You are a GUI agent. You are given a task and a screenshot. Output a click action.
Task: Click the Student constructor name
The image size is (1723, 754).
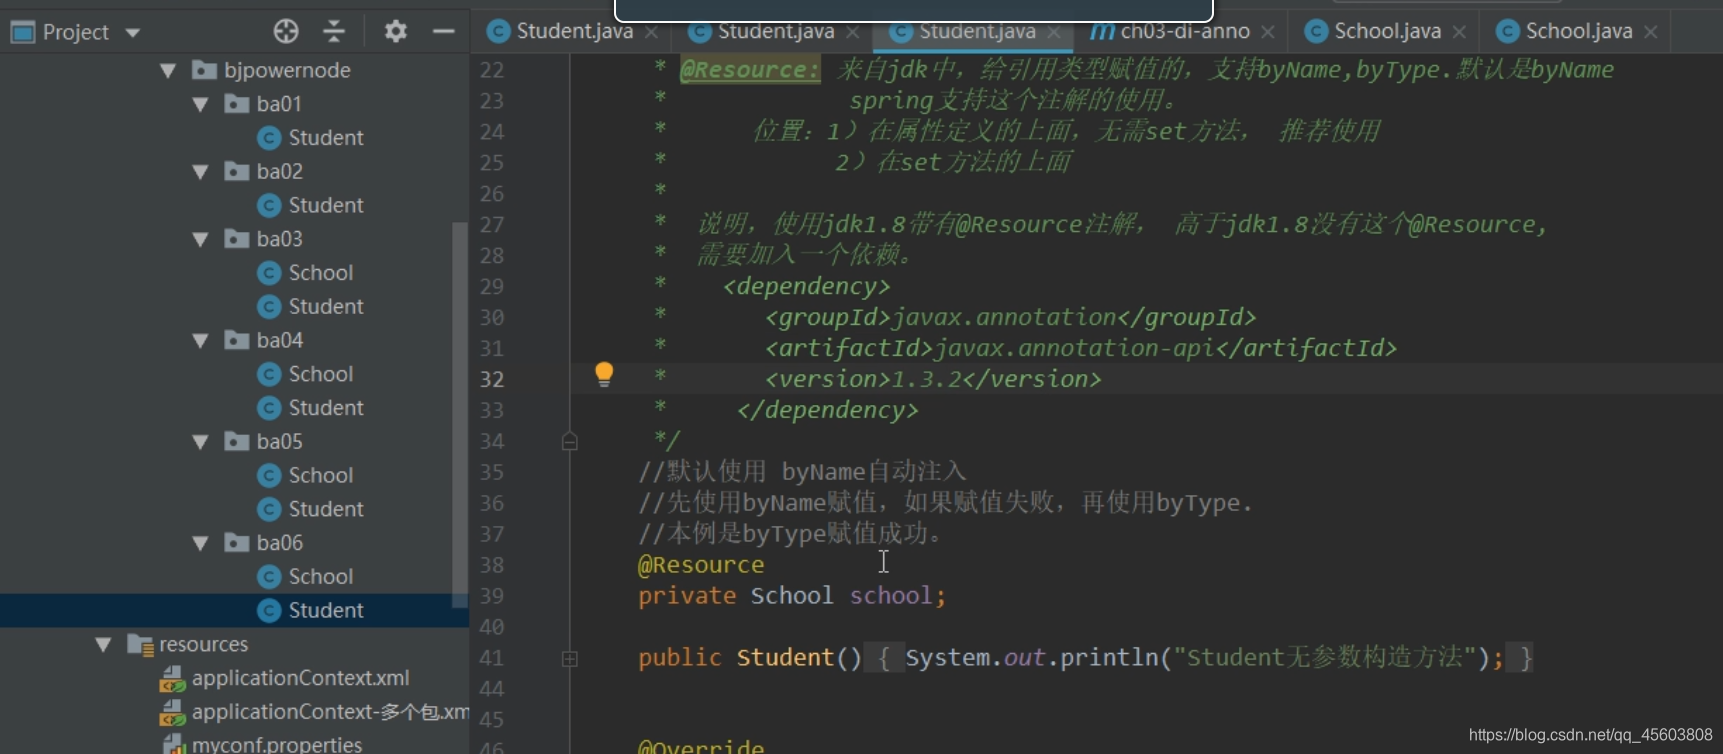pyautogui.click(x=785, y=658)
